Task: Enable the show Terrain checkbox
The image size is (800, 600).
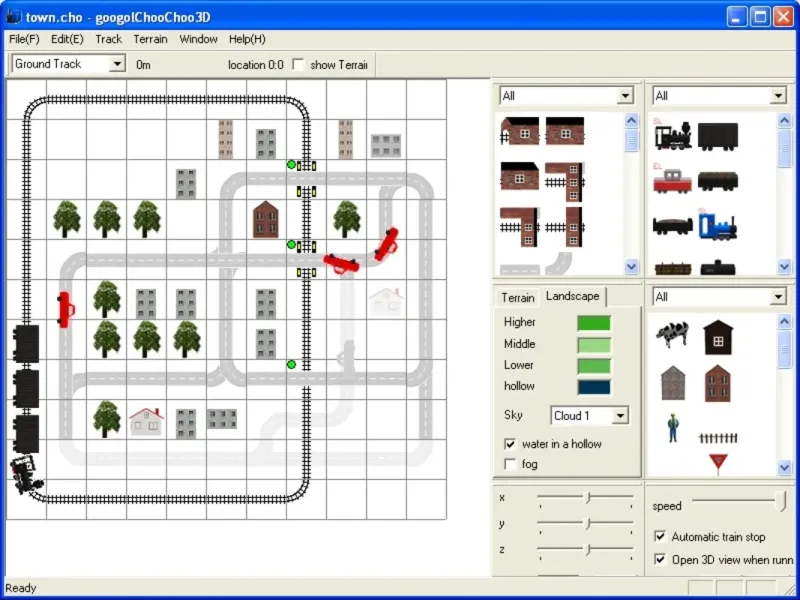Action: (x=298, y=65)
